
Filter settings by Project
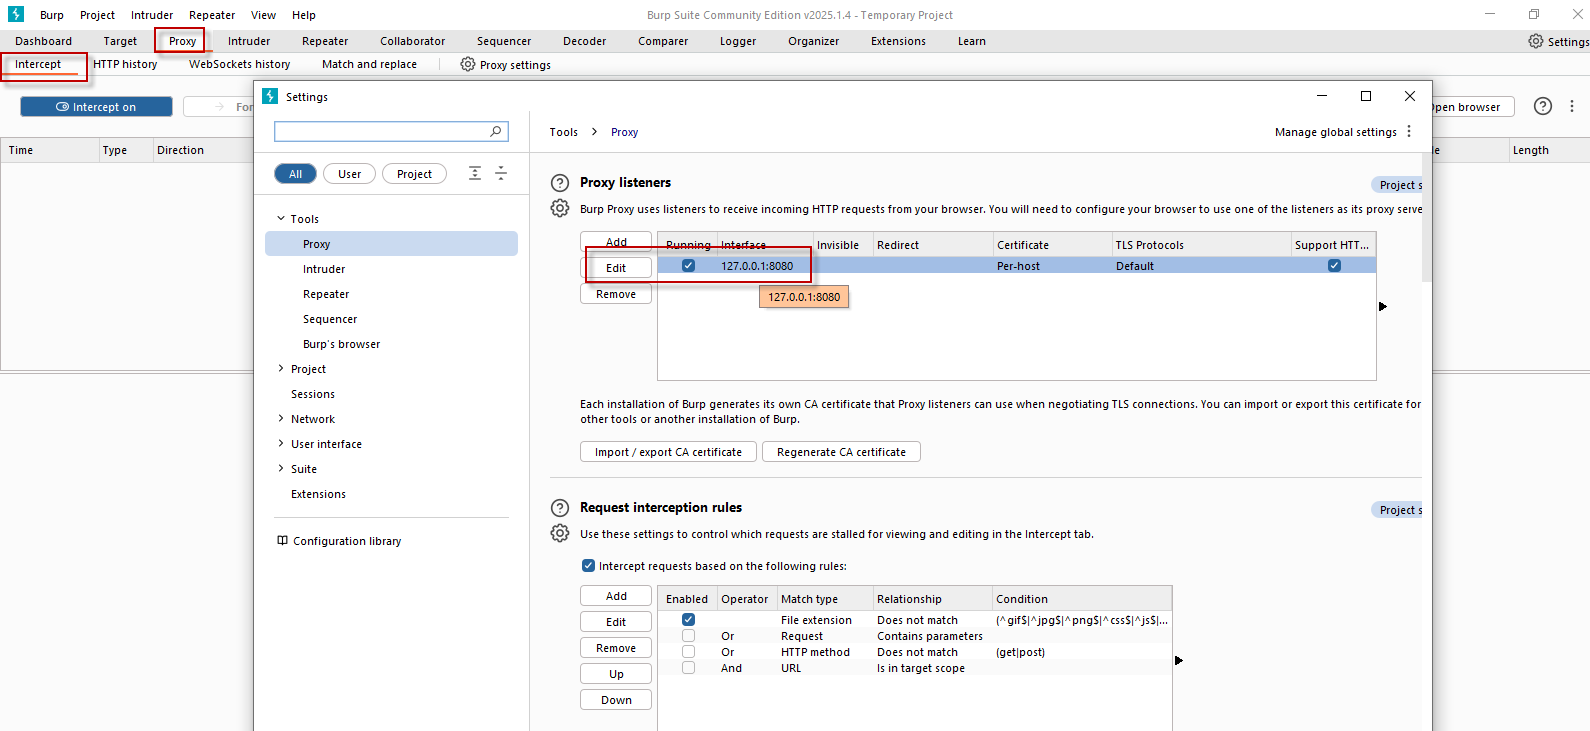(x=414, y=173)
